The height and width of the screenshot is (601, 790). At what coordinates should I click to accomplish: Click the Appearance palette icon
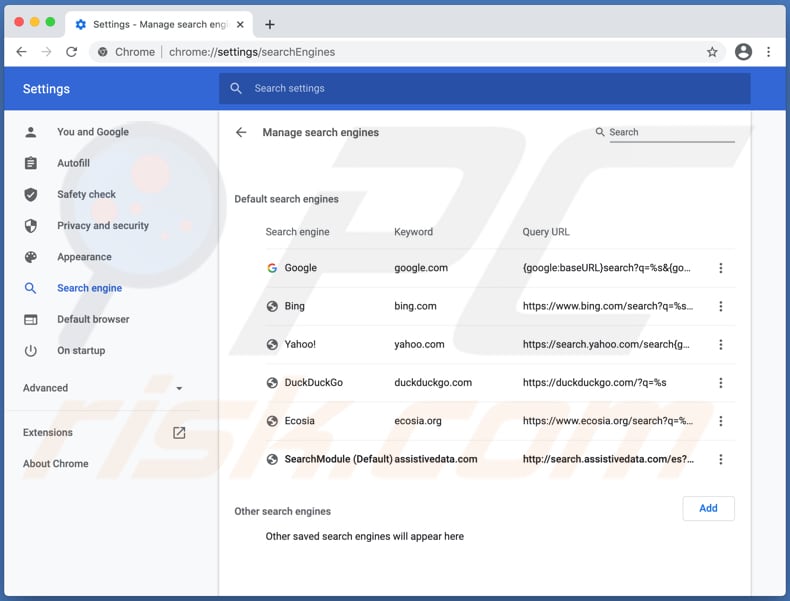pyautogui.click(x=31, y=257)
